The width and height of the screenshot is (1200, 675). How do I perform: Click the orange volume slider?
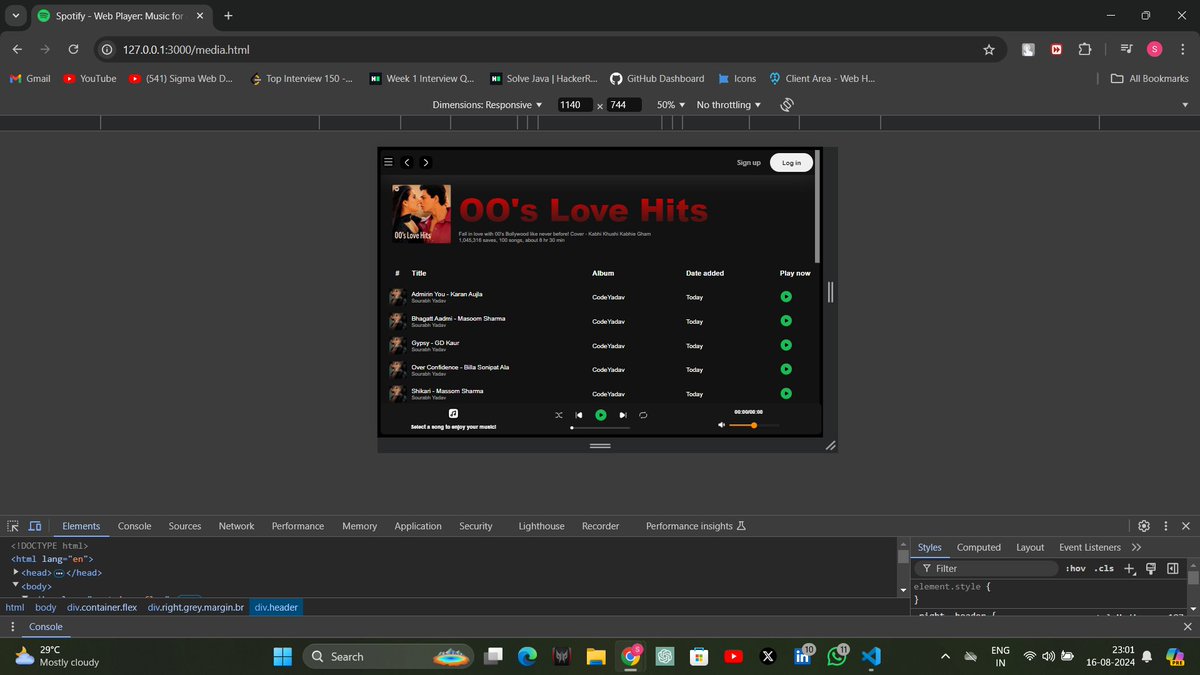pyautogui.click(x=754, y=425)
